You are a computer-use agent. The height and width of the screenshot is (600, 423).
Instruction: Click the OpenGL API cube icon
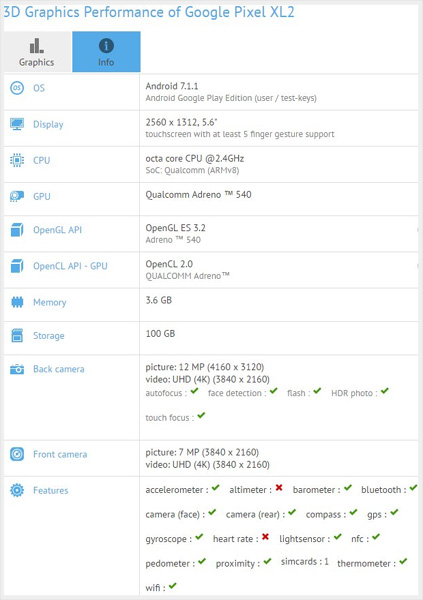pos(17,230)
